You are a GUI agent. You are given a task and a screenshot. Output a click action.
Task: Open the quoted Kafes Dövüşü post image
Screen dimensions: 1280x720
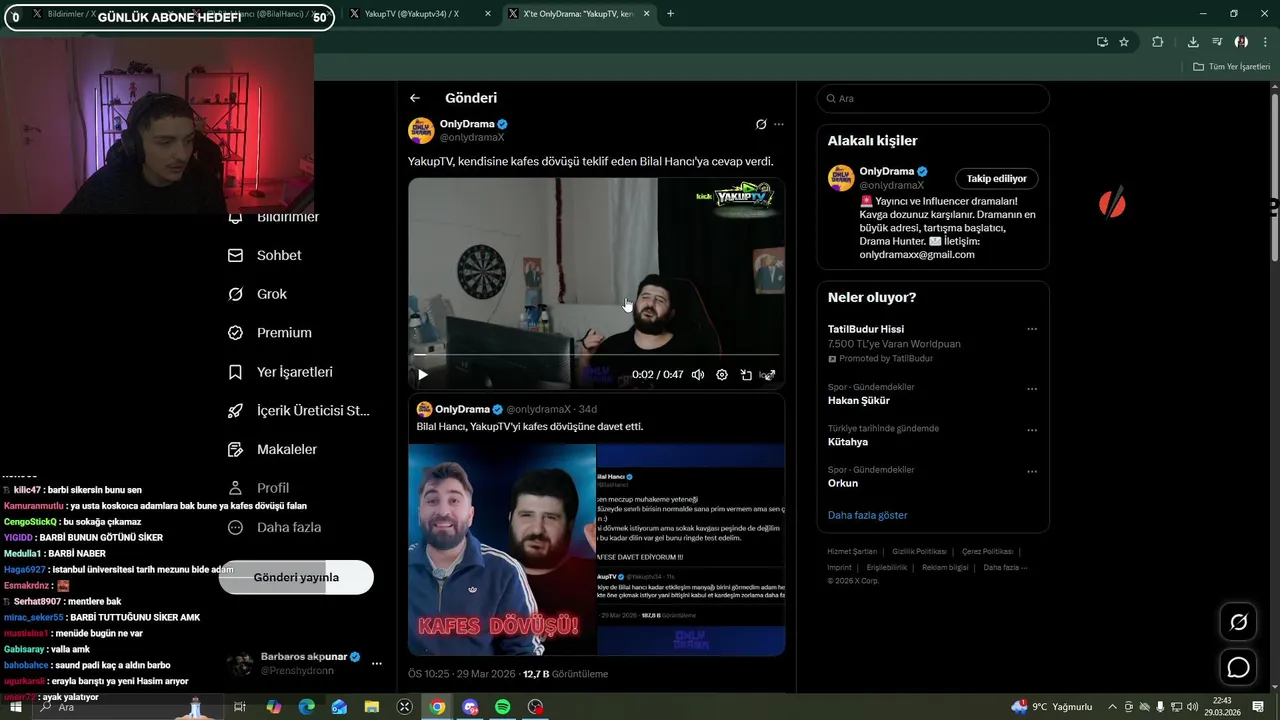click(596, 549)
